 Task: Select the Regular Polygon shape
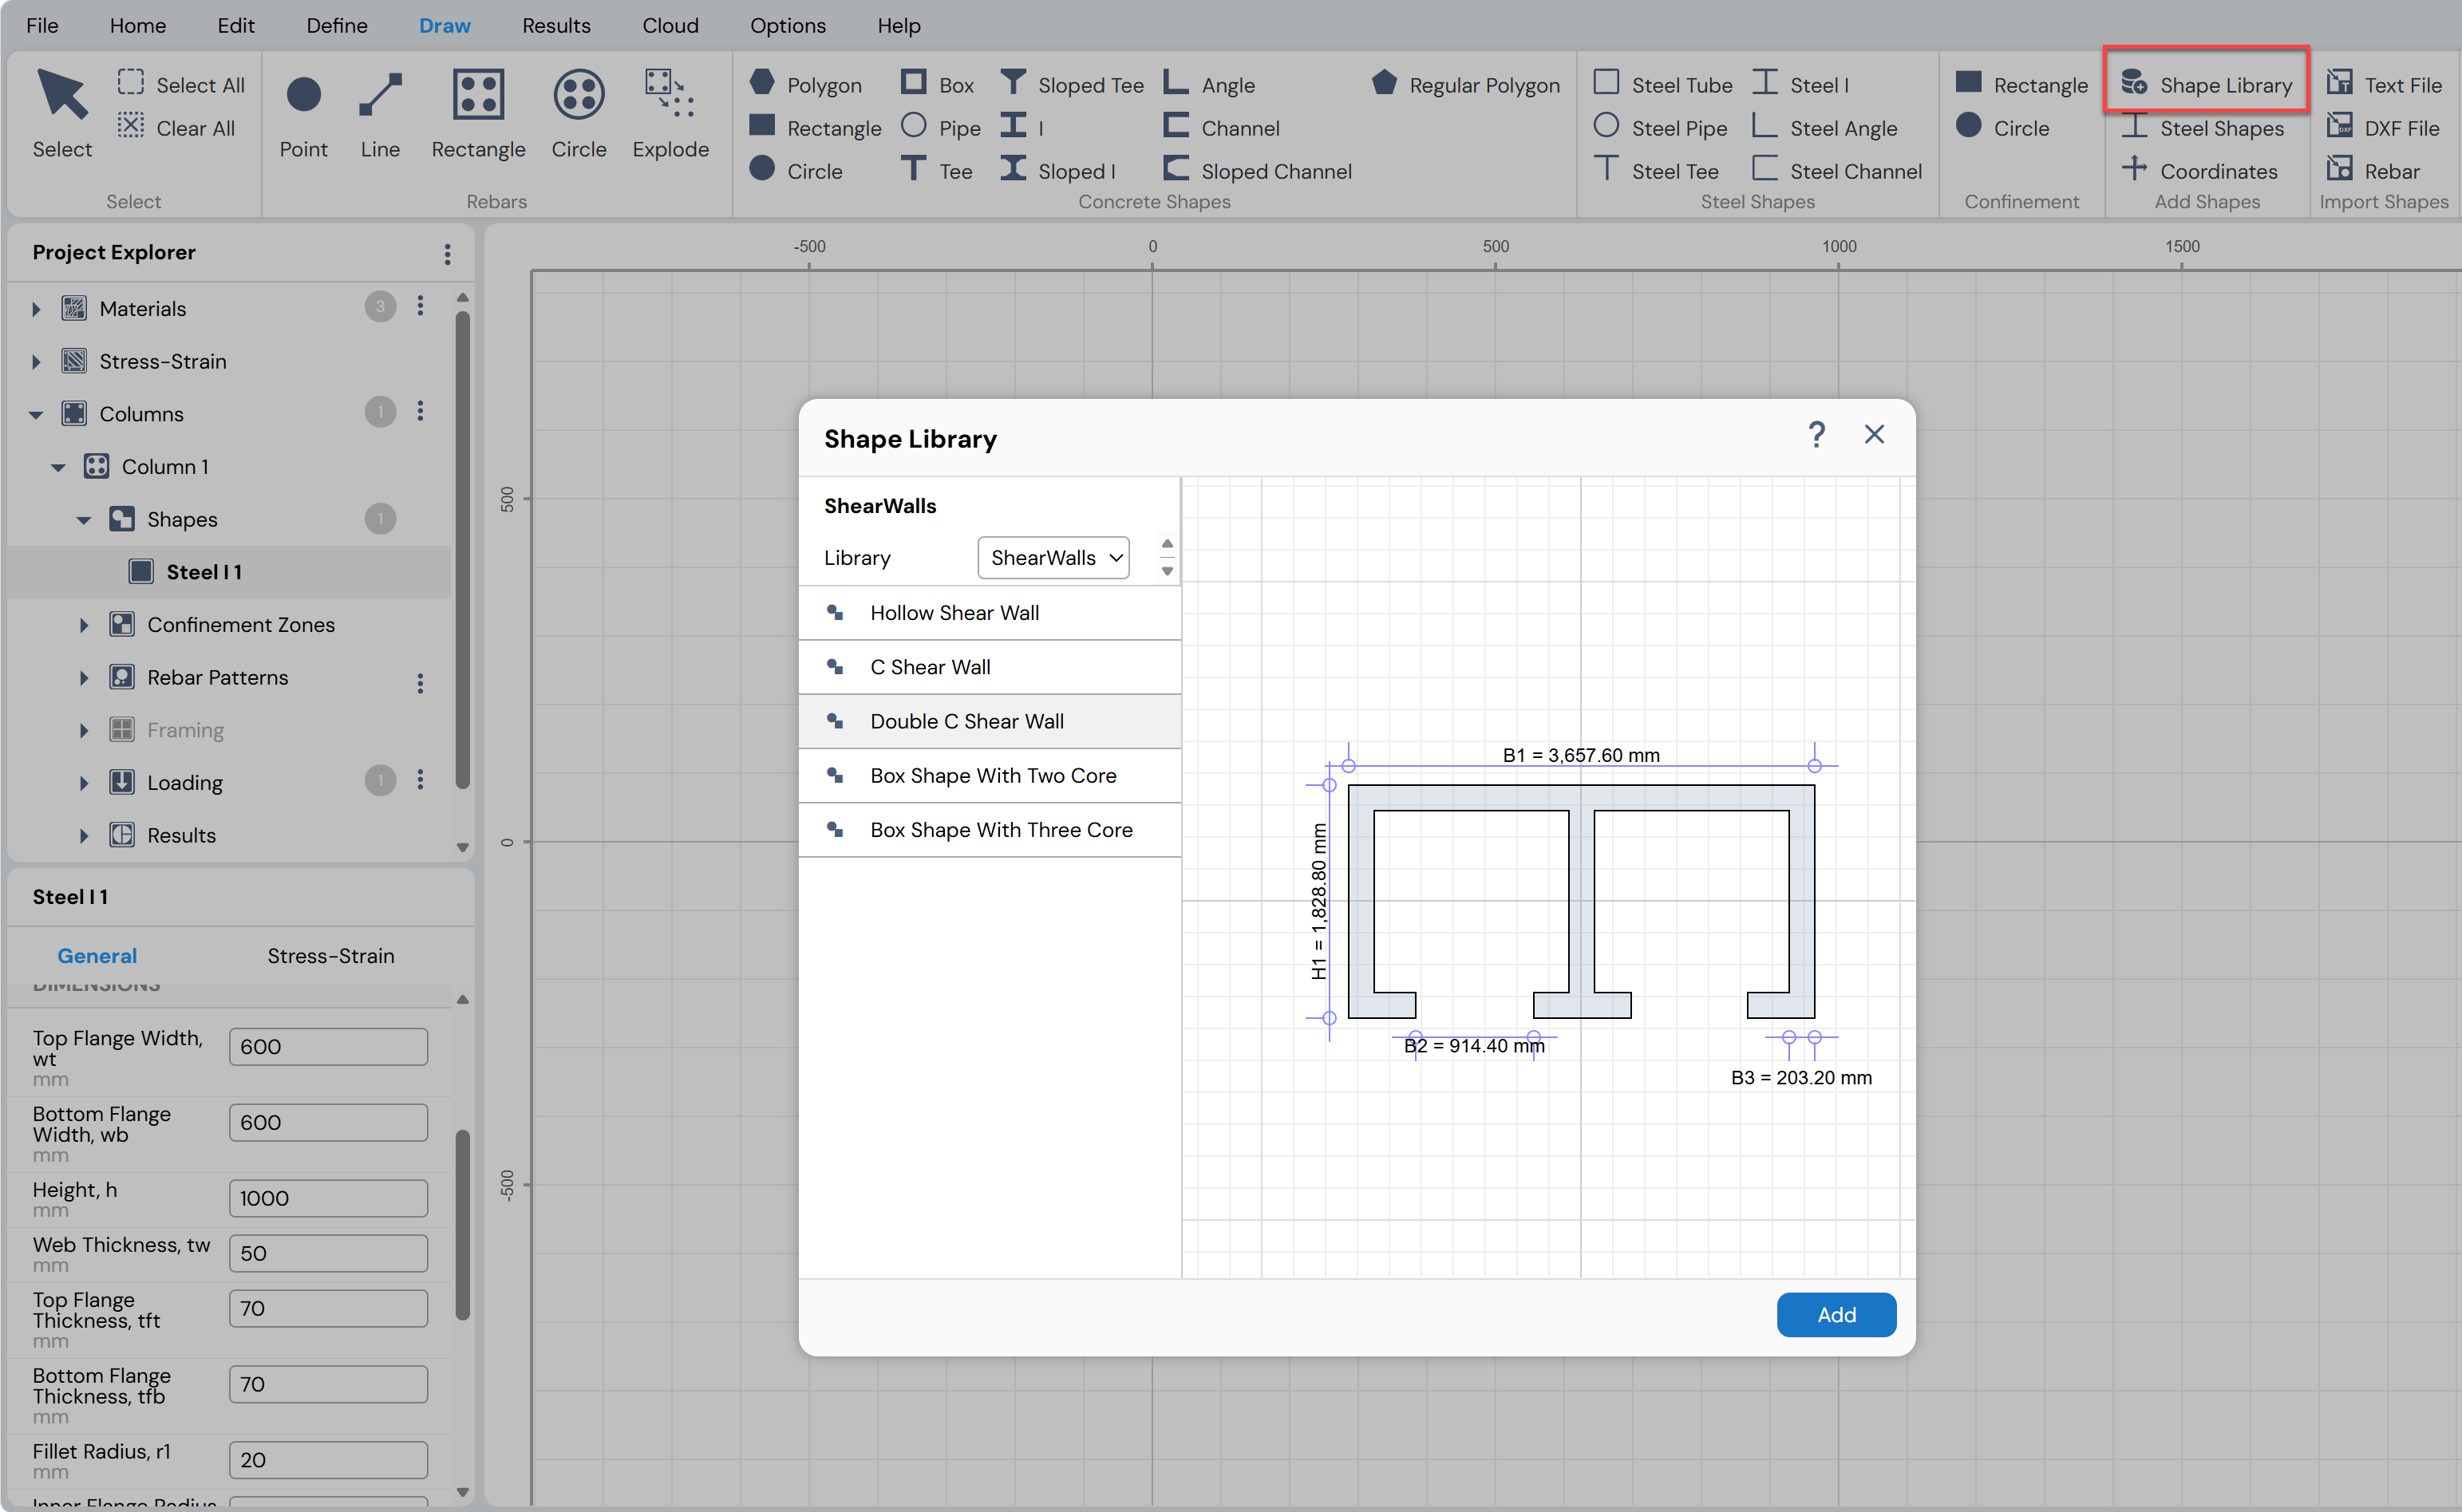pos(1466,84)
